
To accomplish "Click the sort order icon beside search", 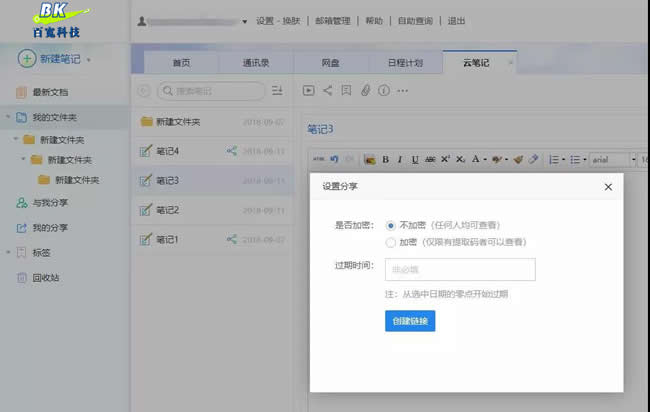I will click(277, 90).
